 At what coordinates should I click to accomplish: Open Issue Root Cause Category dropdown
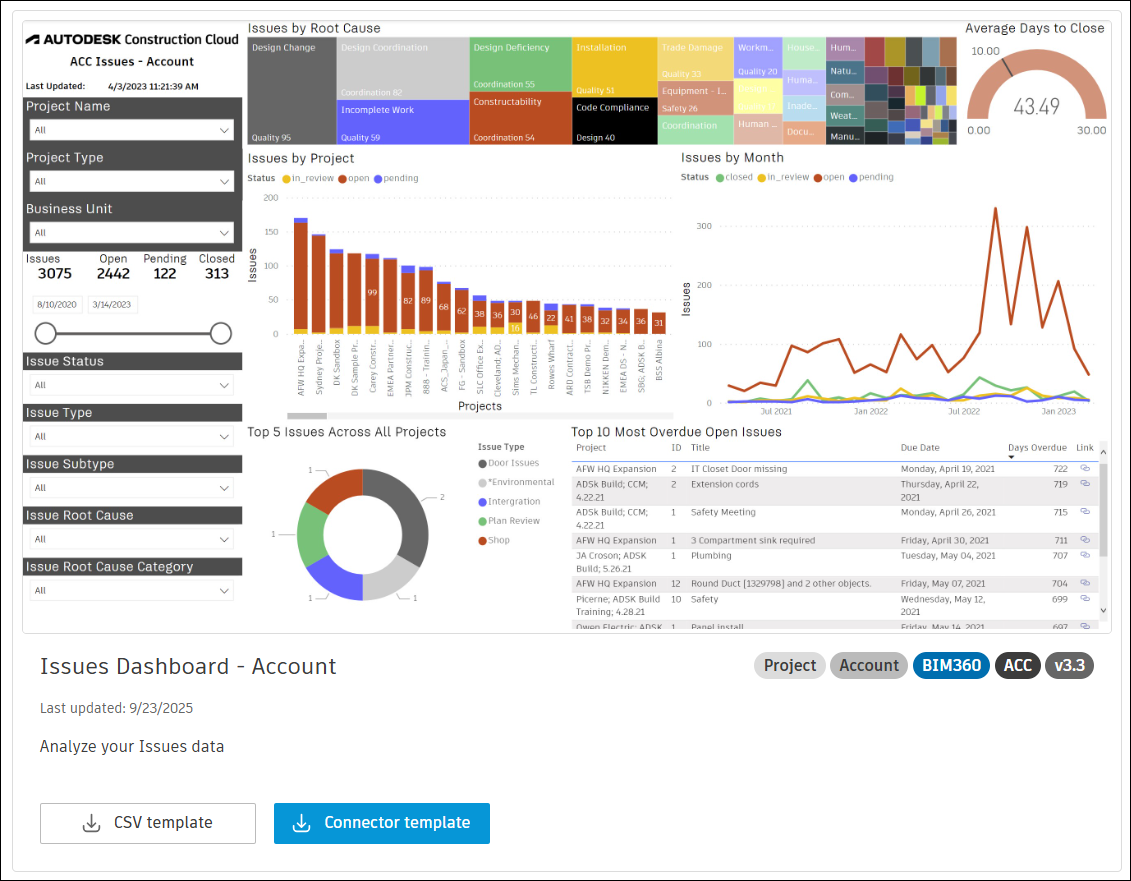(132, 590)
